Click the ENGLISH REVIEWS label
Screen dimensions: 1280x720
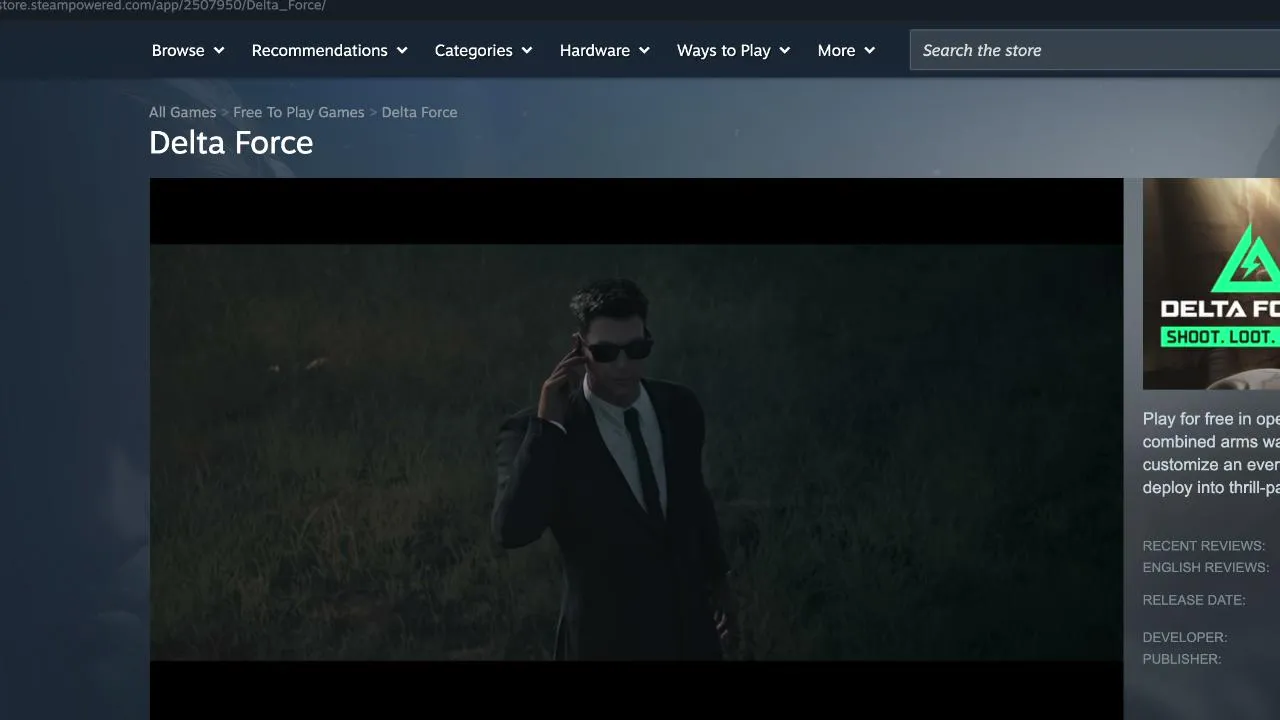1206,567
